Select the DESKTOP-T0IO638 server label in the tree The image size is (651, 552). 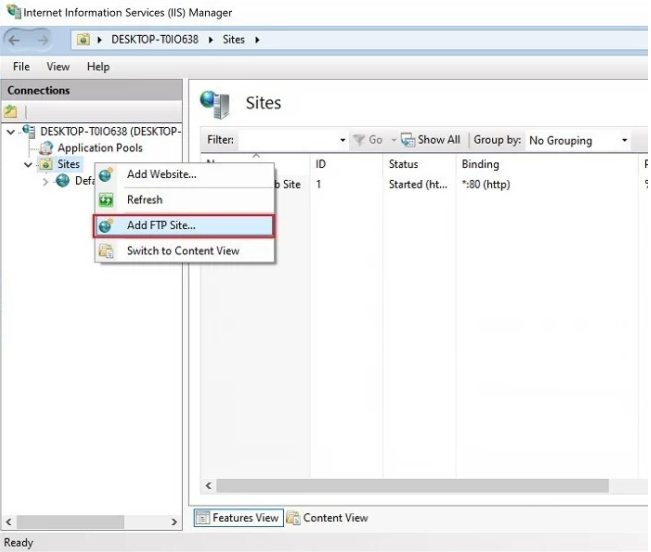[110, 132]
